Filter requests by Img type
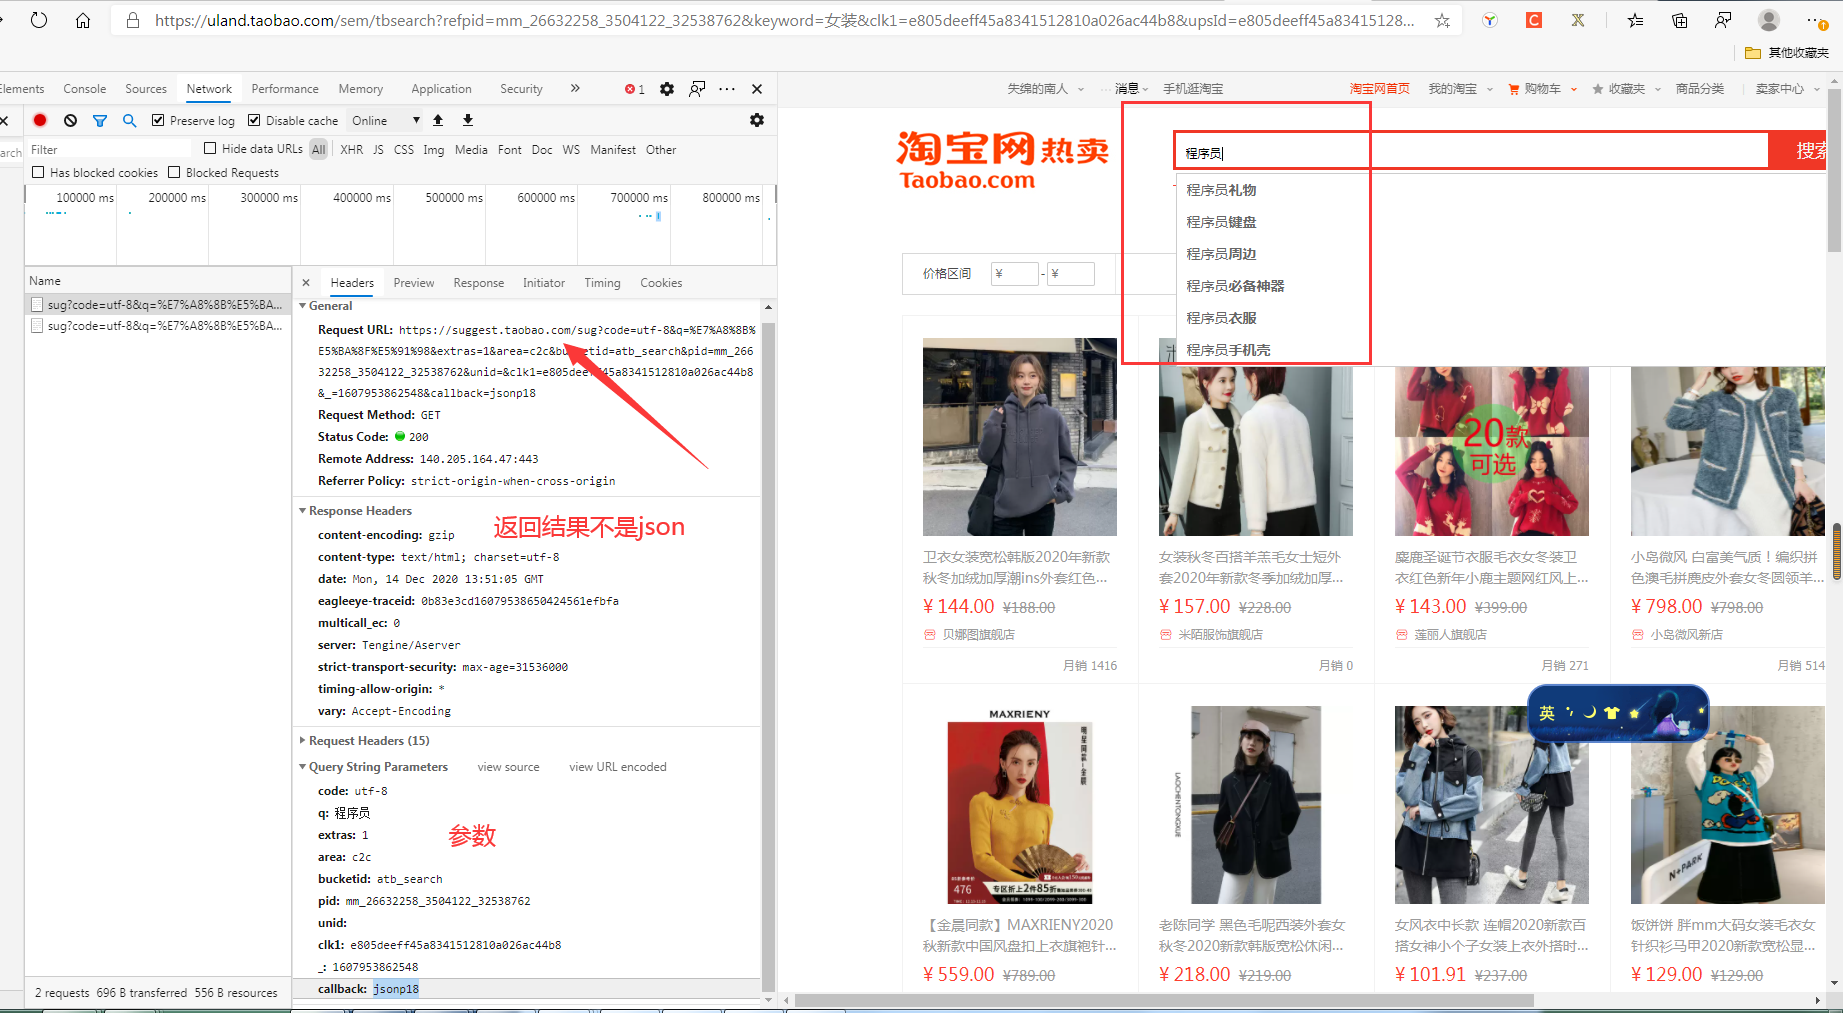Screen dimensions: 1843x1013 click(433, 150)
